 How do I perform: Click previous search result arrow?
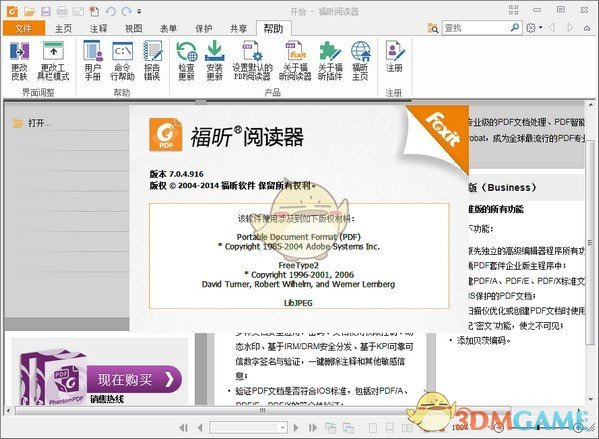click(552, 28)
